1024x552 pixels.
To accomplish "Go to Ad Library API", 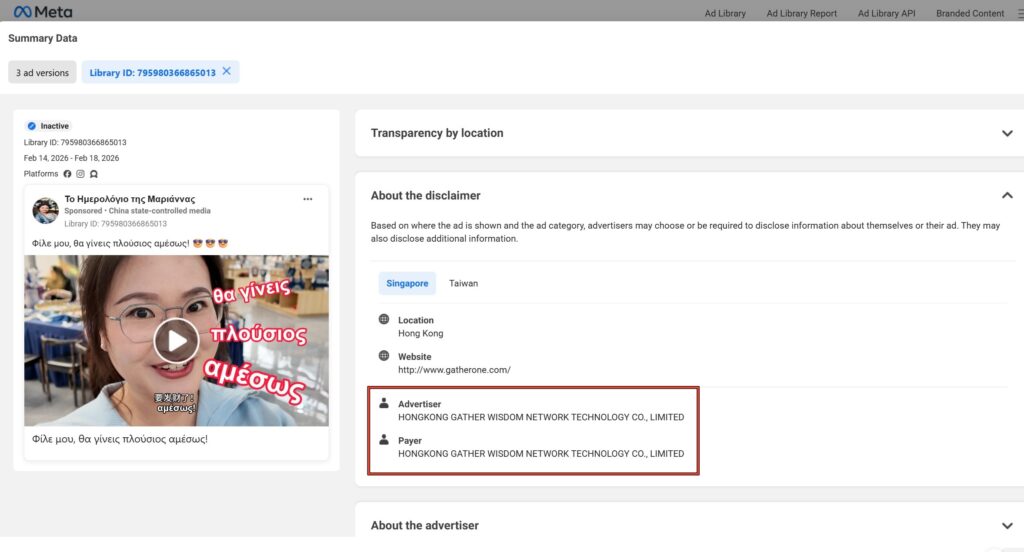I will [x=886, y=13].
